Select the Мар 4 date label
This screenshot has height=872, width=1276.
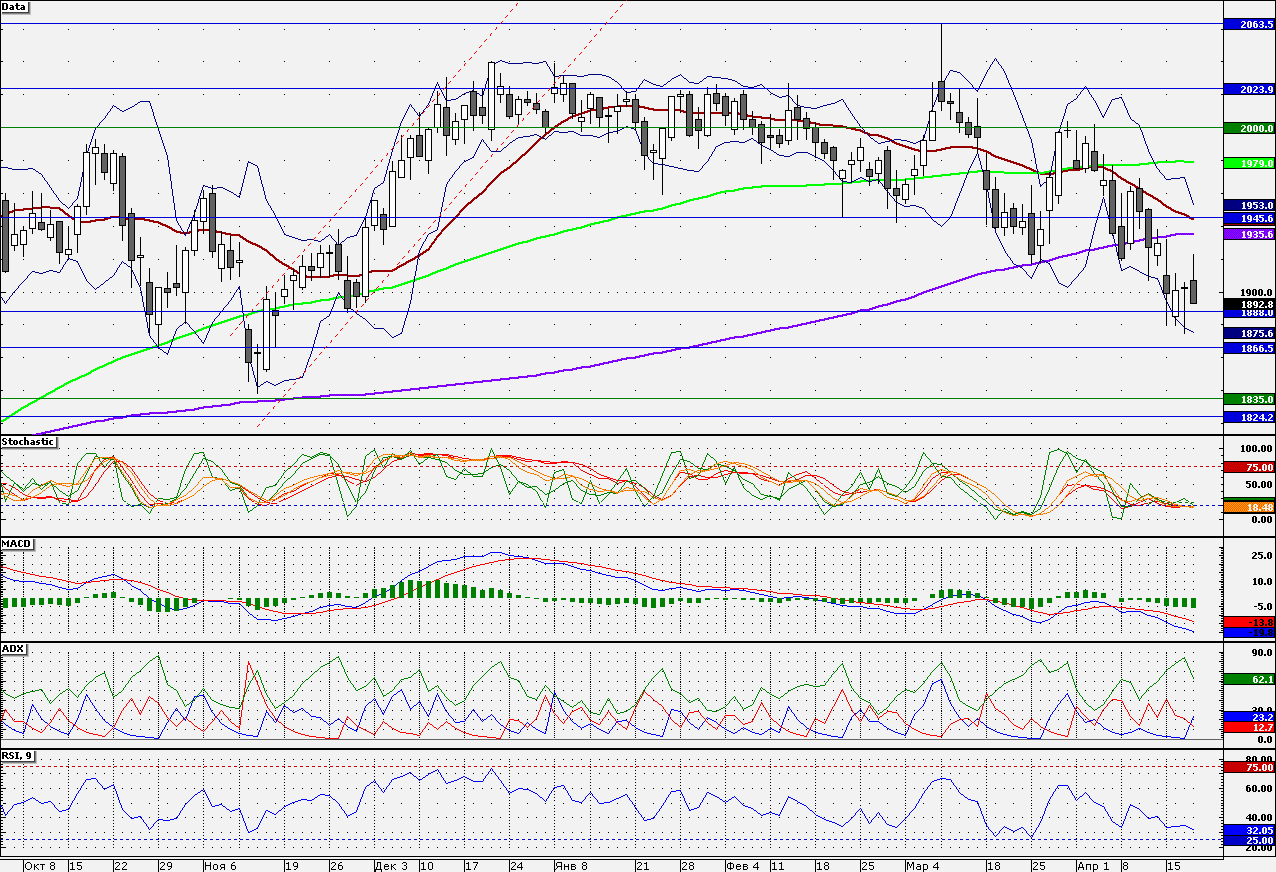[x=922, y=865]
